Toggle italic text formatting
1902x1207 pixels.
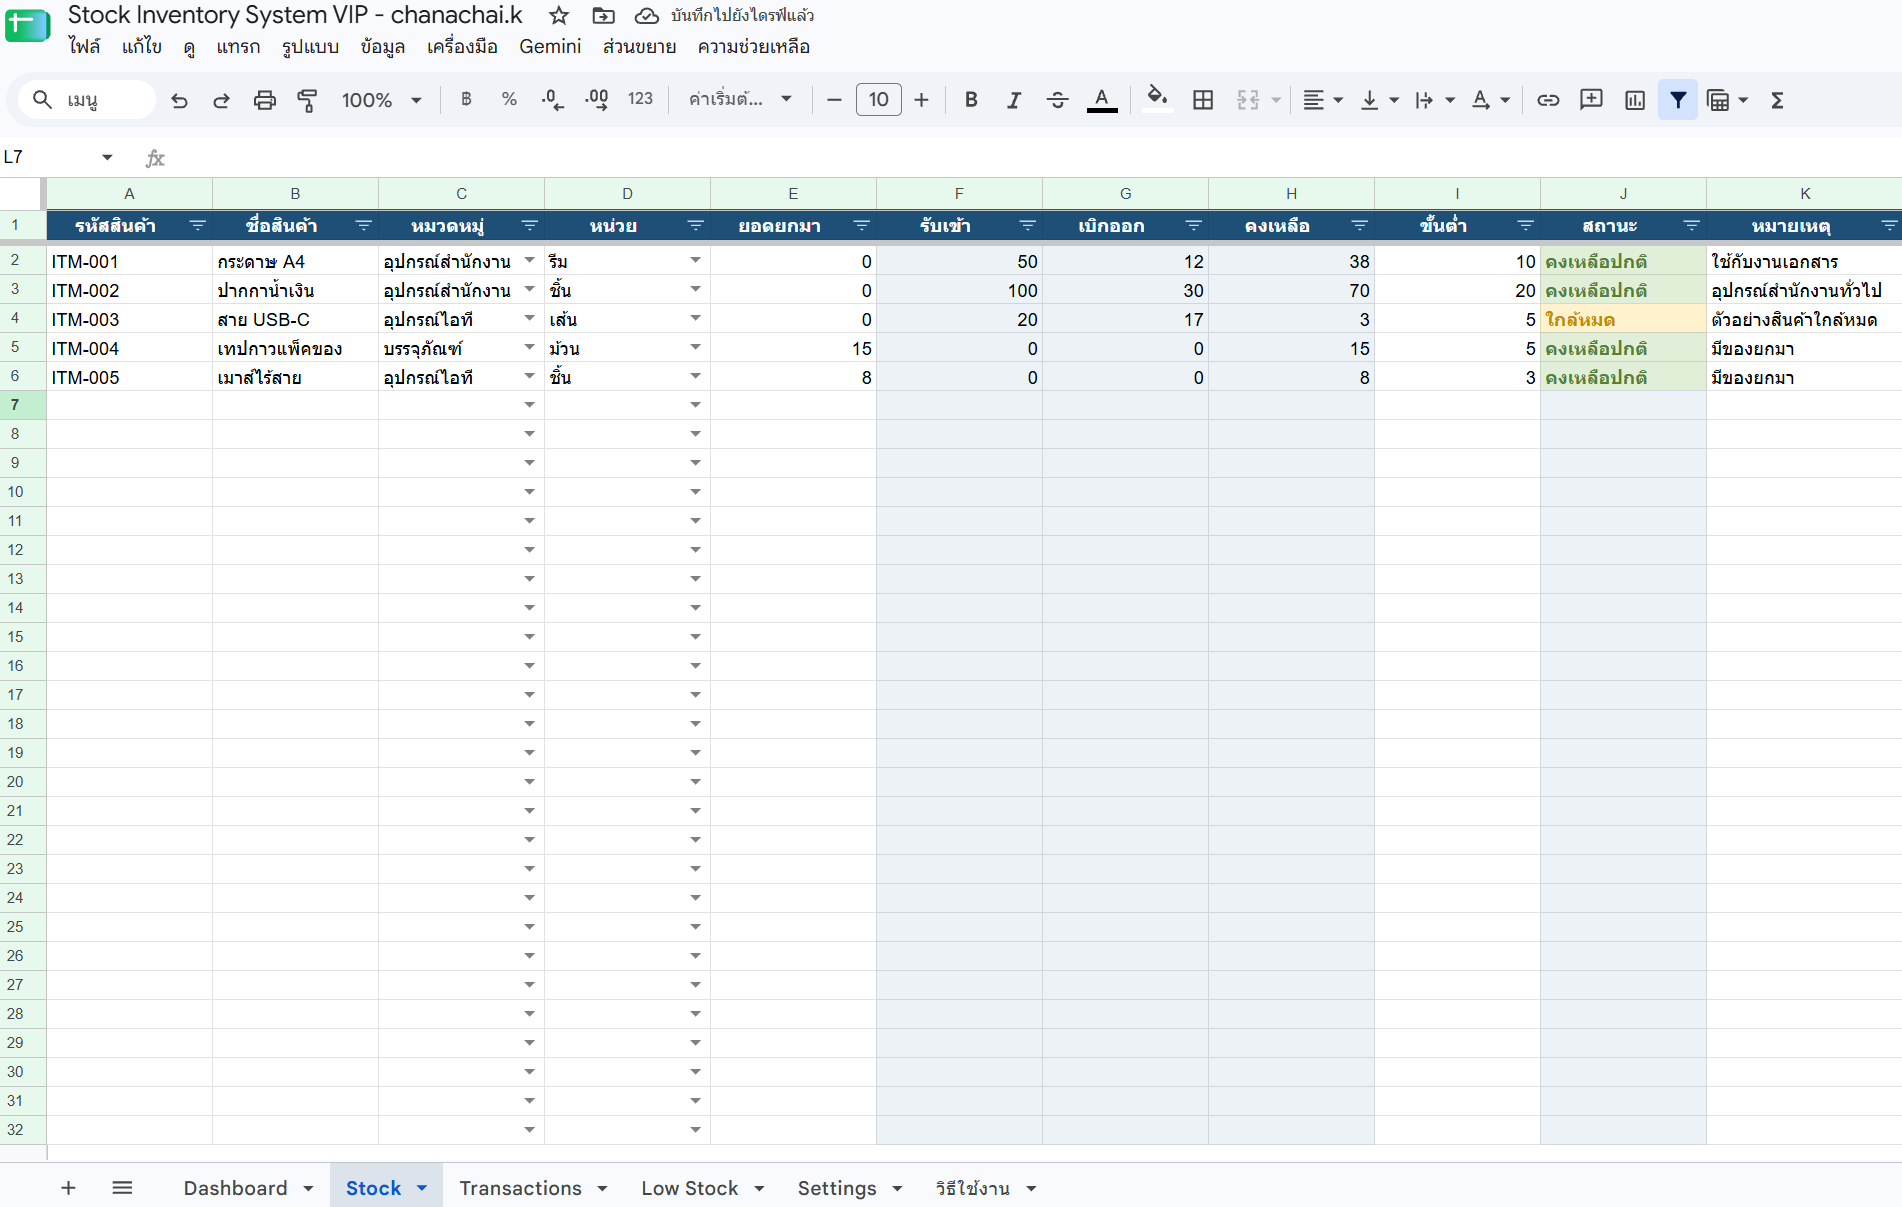click(x=1014, y=100)
